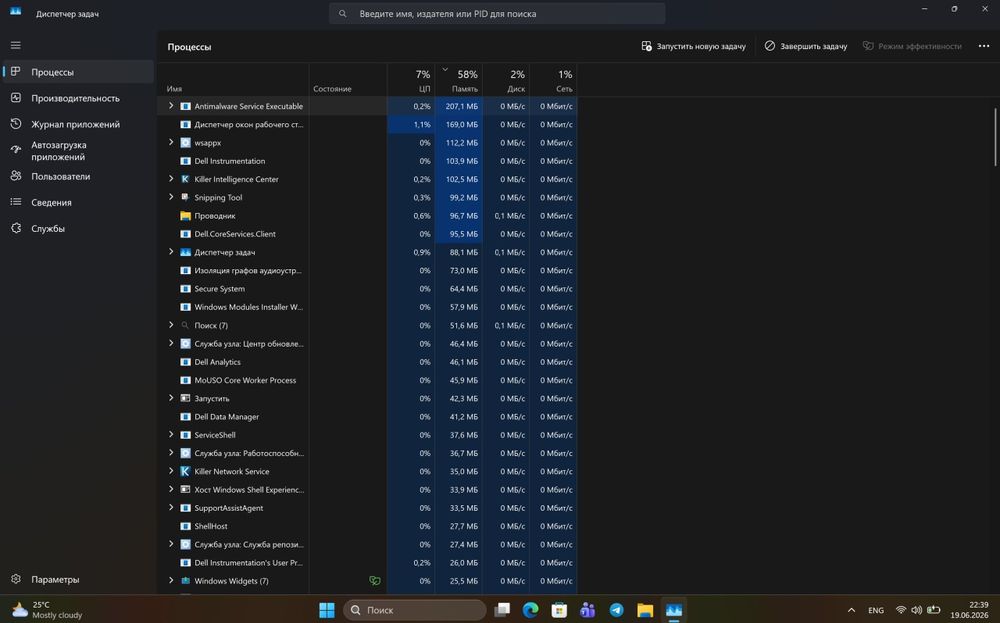
Task: Open Параметры settings of Task Manager
Action: click(x=78, y=579)
